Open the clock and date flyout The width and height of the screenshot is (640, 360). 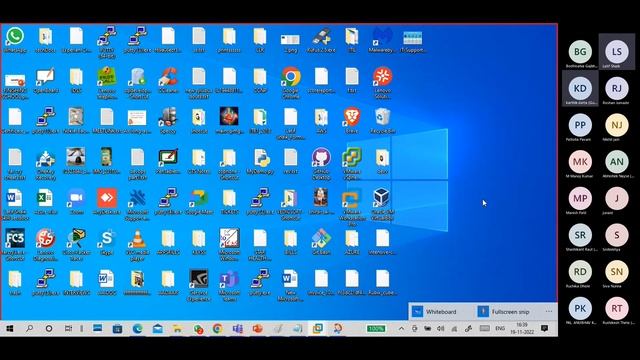pyautogui.click(x=522, y=329)
